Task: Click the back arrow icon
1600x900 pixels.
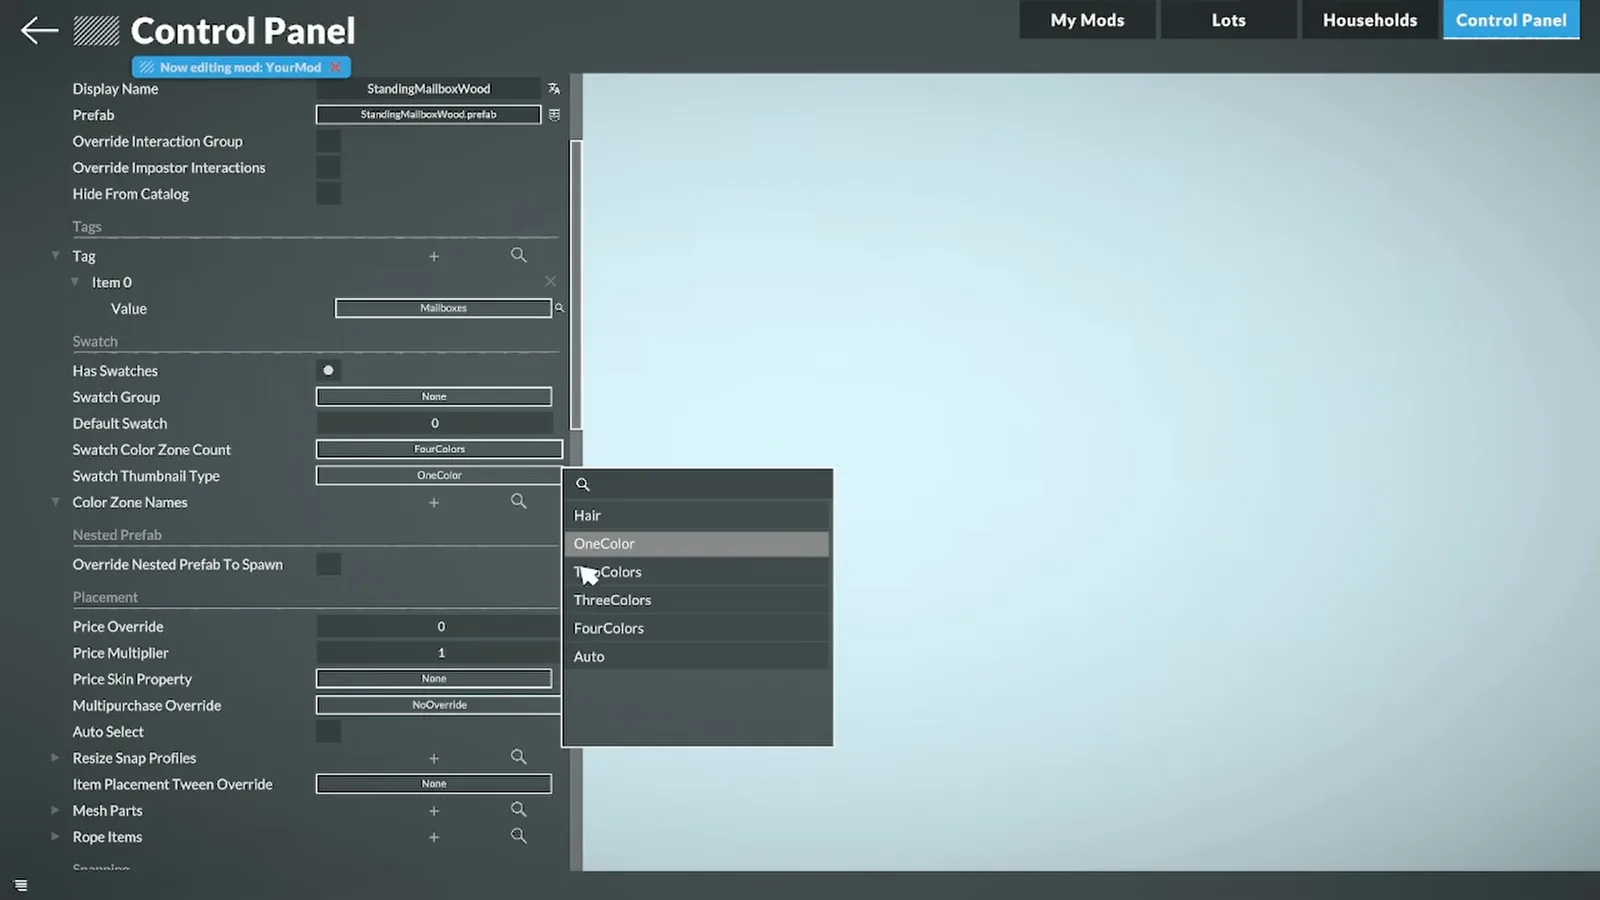Action: click(x=39, y=31)
